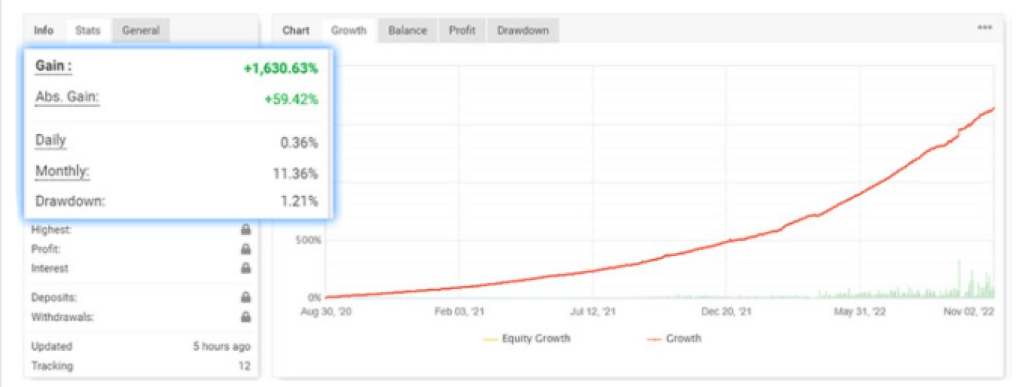This screenshot has width=1024, height=387.
Task: View the Drawdown chart tab
Action: pyautogui.click(x=522, y=30)
